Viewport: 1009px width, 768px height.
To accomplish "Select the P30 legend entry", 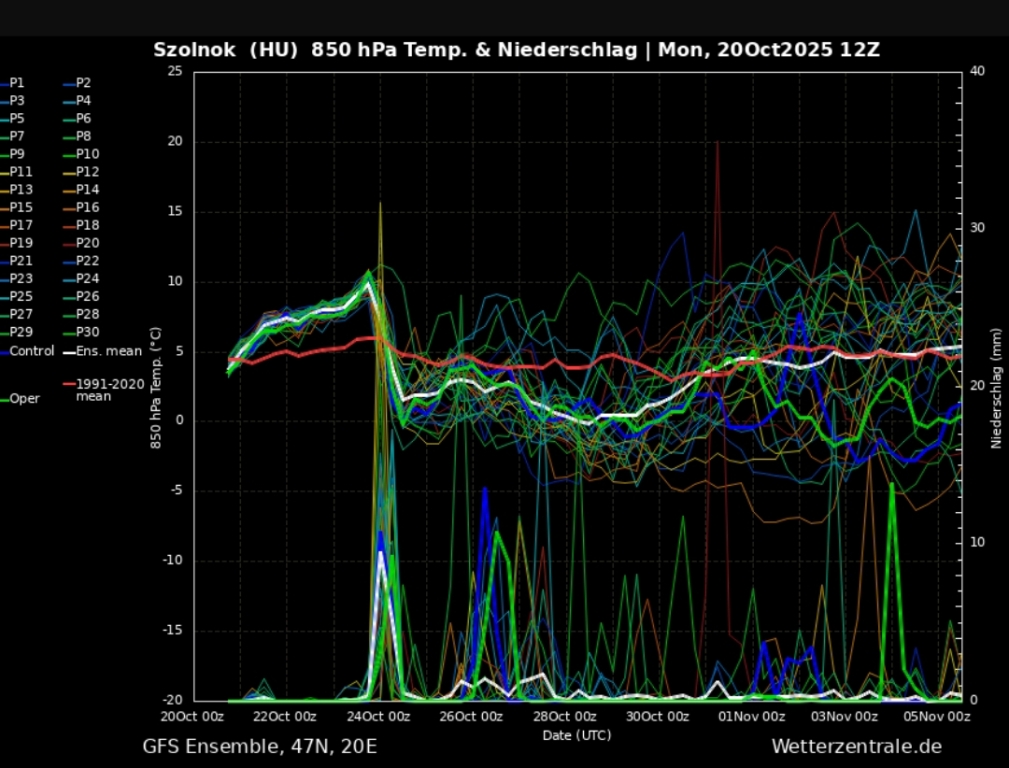I will (87, 332).
